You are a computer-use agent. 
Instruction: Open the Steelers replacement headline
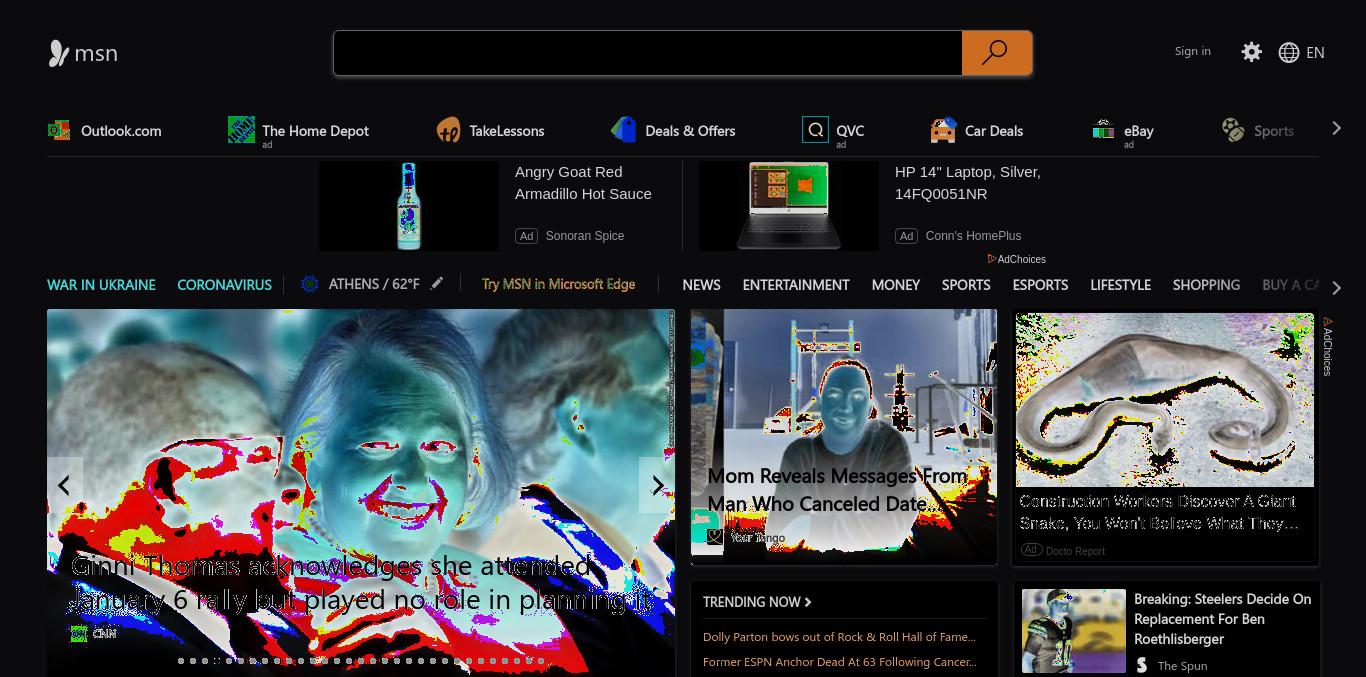(x=1222, y=619)
